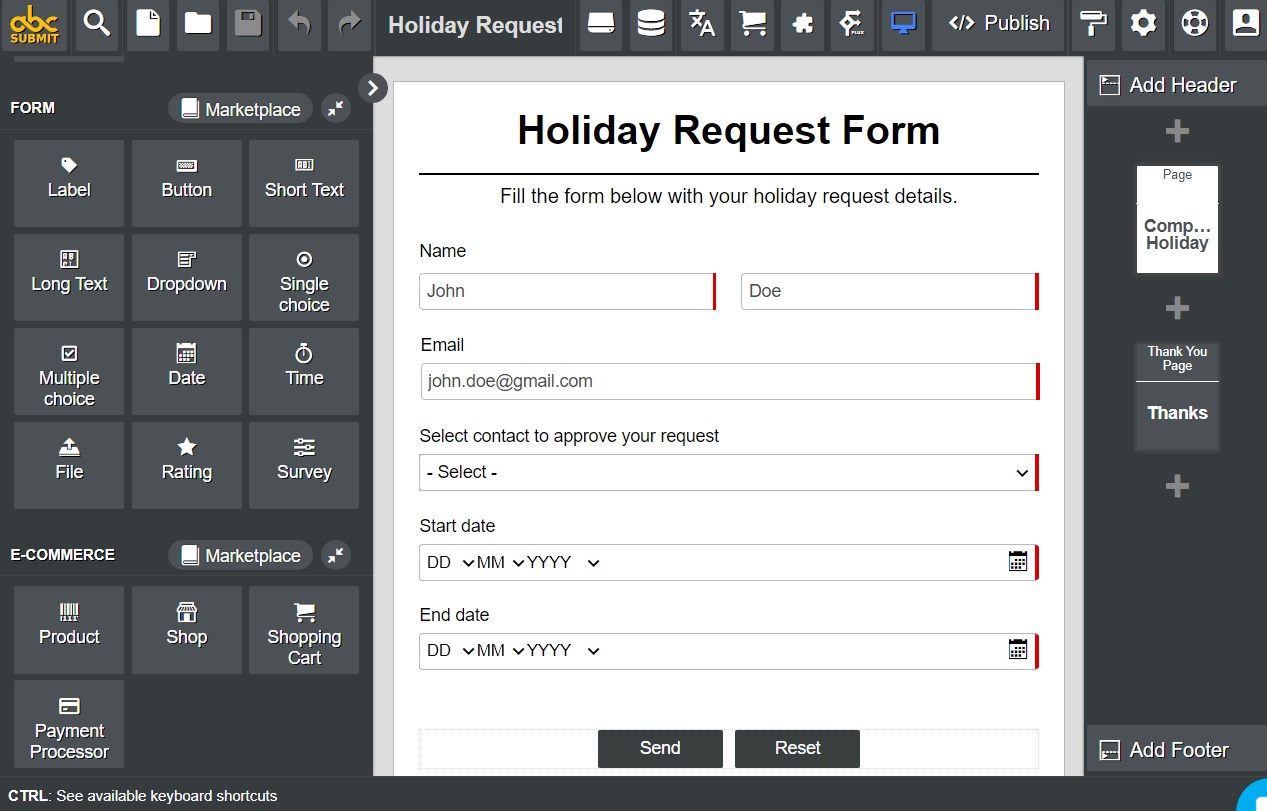Screen dimensions: 1267x811
Task: Click the Reset button
Action: (797, 748)
